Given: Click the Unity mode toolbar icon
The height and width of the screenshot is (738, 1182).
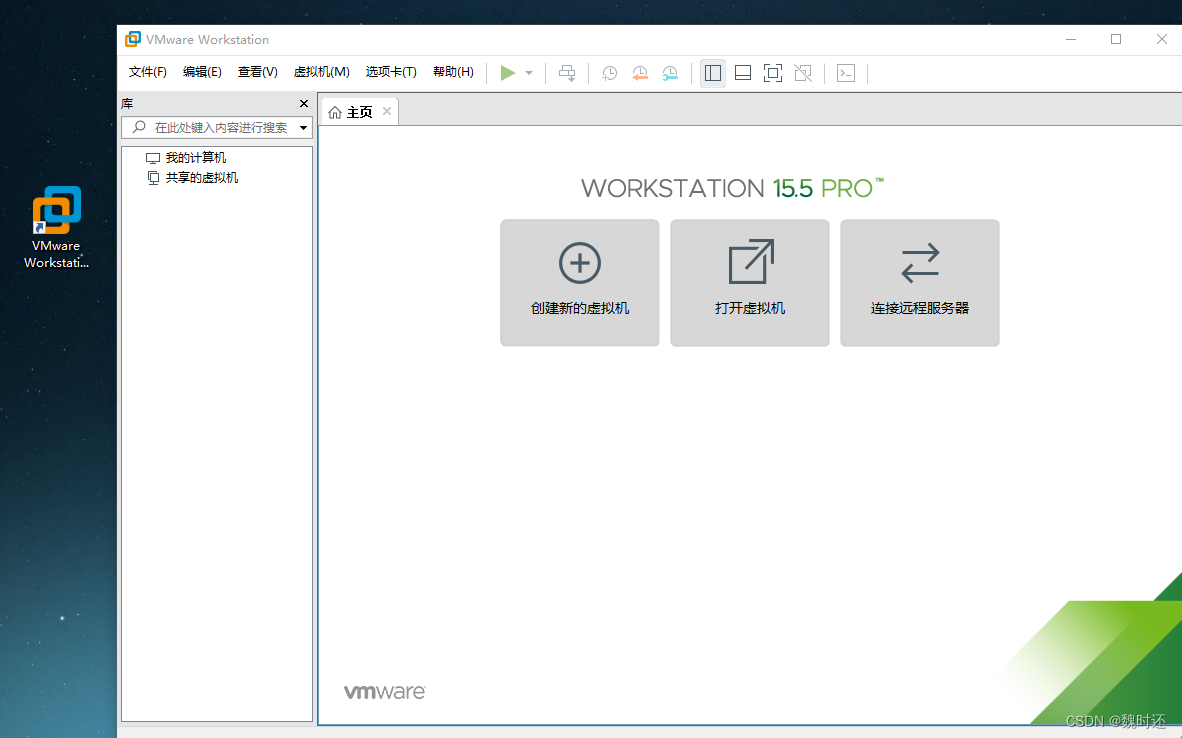Looking at the screenshot, I should pyautogui.click(x=803, y=73).
